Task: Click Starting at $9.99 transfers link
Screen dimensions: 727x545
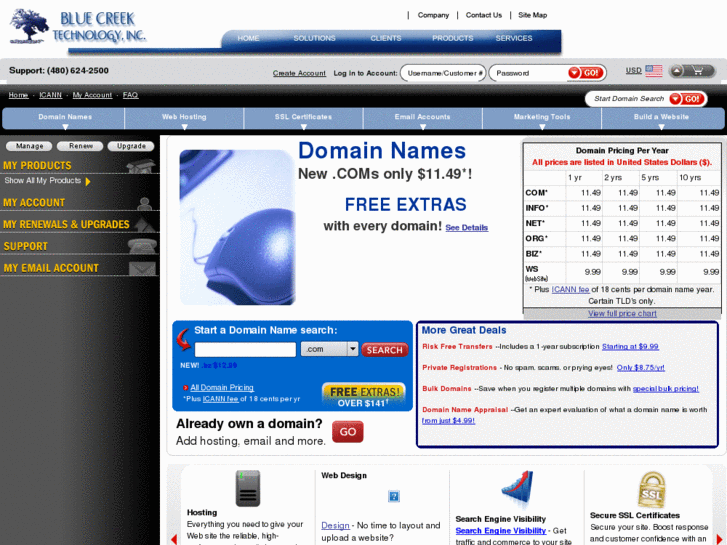Action: click(x=630, y=346)
